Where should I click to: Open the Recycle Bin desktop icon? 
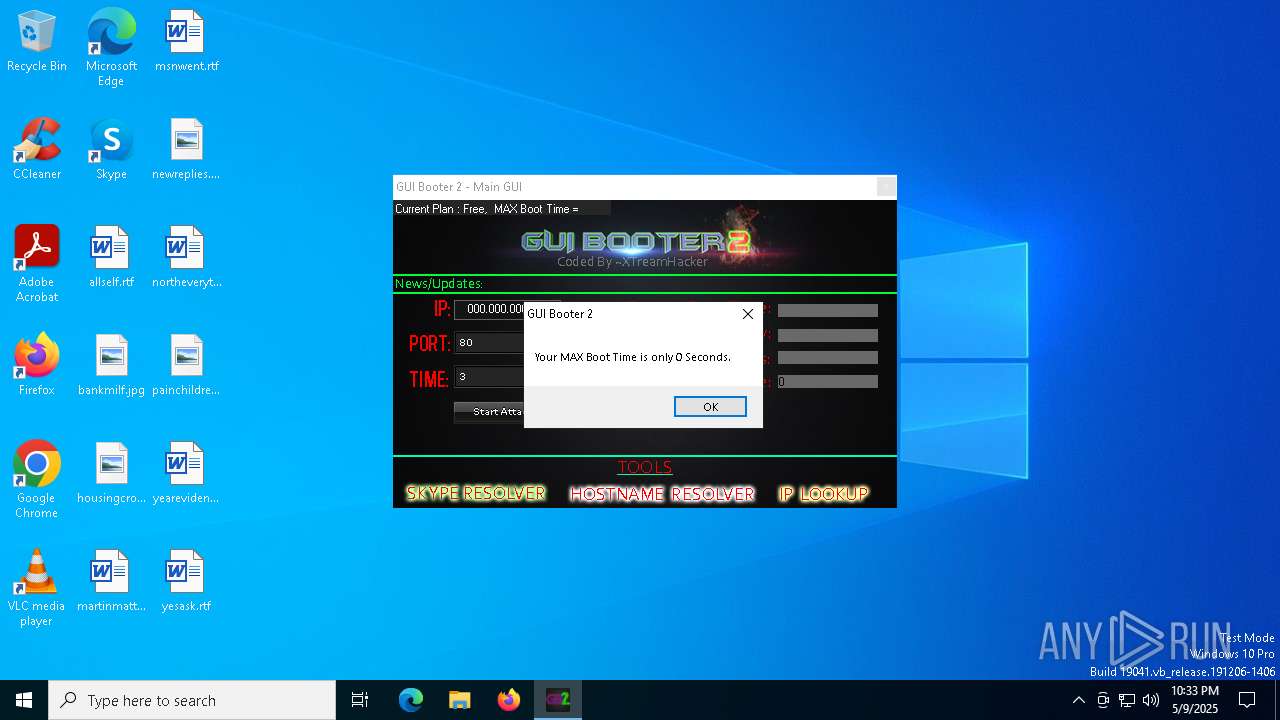pos(37,42)
